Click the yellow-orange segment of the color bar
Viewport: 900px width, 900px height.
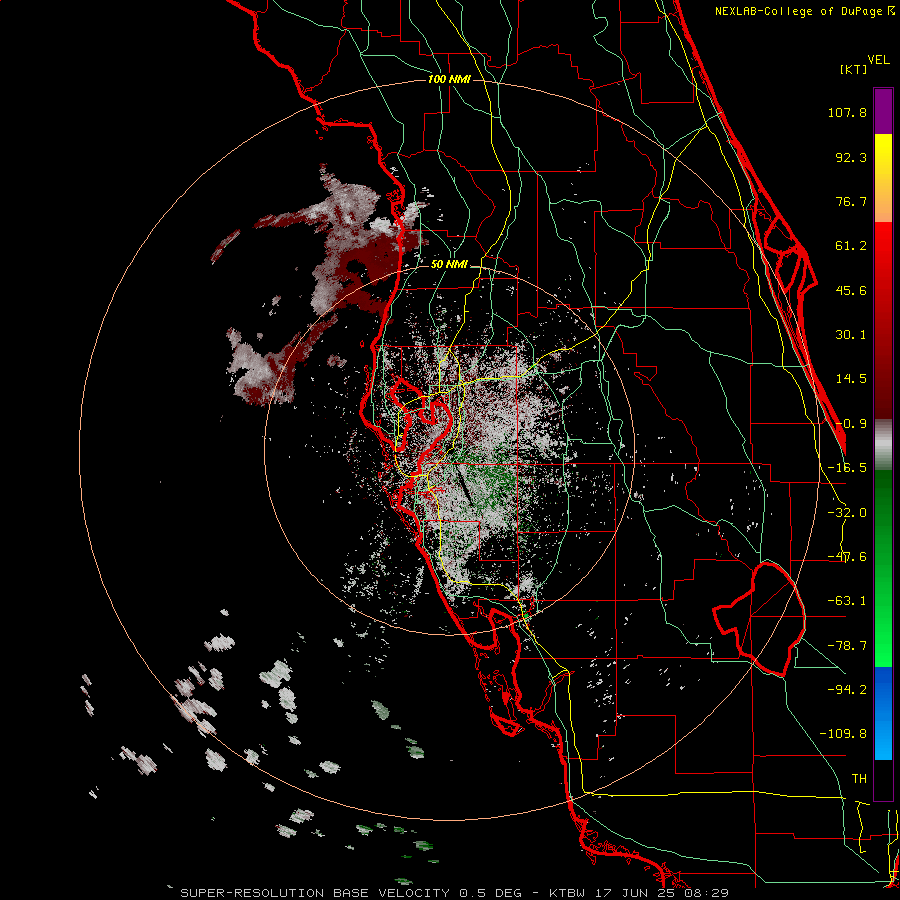pyautogui.click(x=883, y=178)
